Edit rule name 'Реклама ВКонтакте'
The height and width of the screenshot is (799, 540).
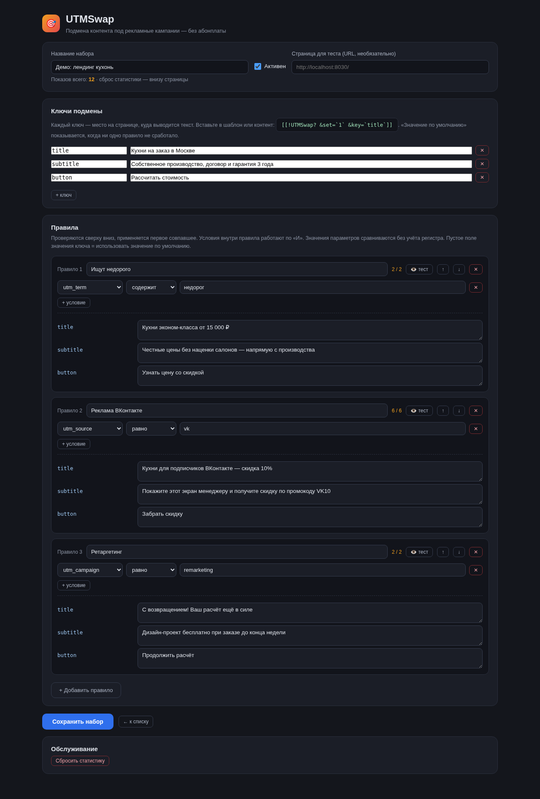pos(237,411)
